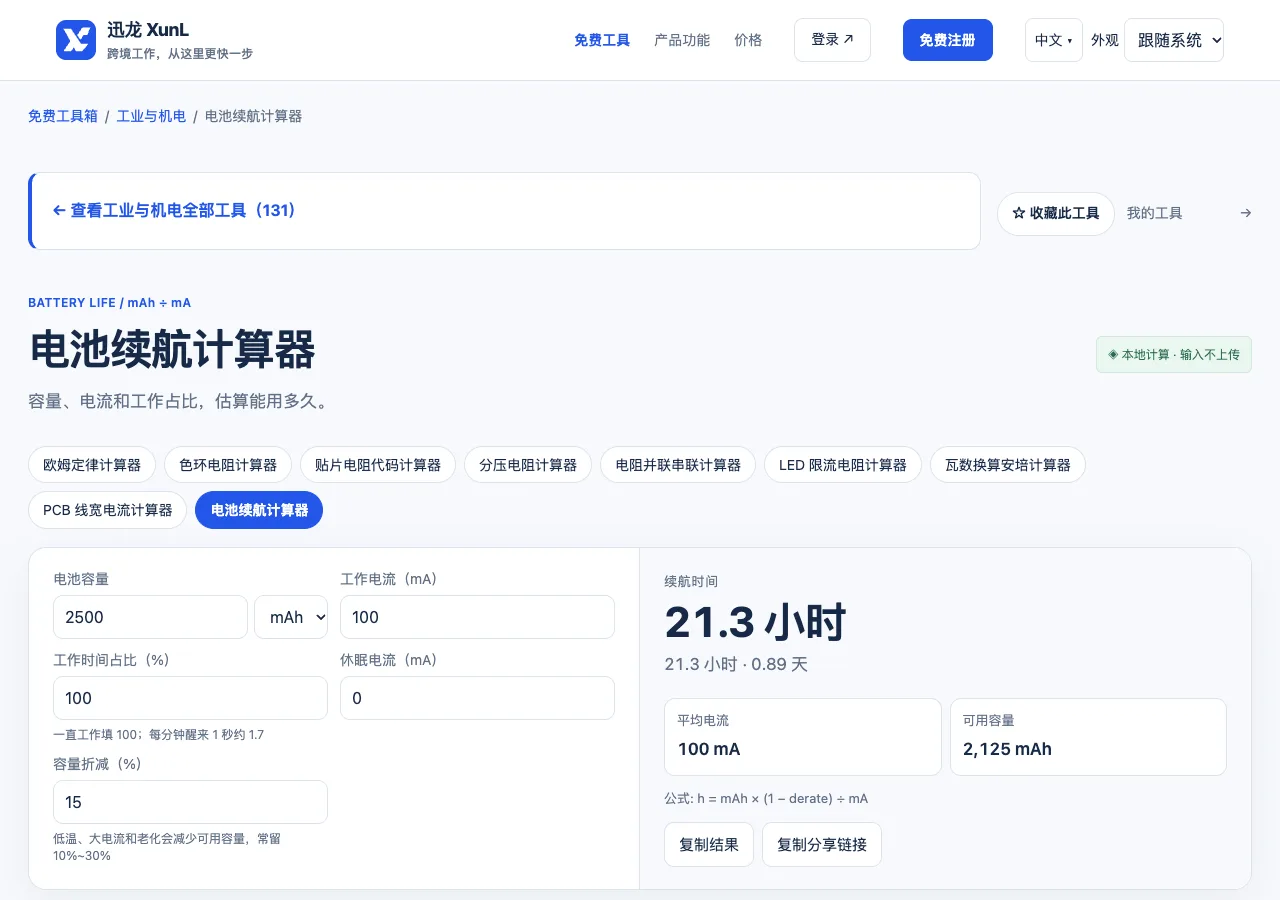
Task: Switch to the 分压电阻计算器 tool
Action: (x=528, y=465)
